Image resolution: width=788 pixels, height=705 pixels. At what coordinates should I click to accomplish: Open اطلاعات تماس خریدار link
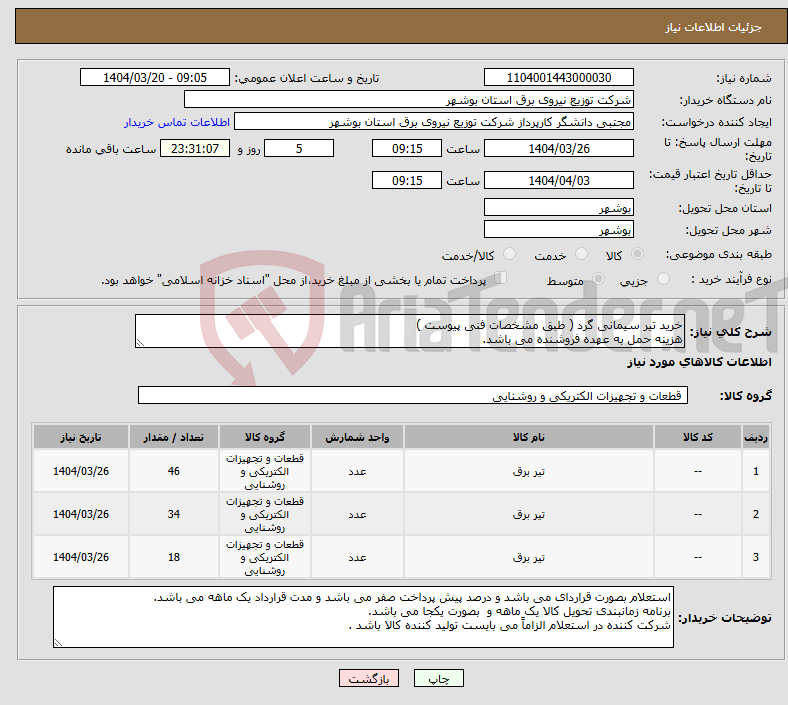point(177,122)
